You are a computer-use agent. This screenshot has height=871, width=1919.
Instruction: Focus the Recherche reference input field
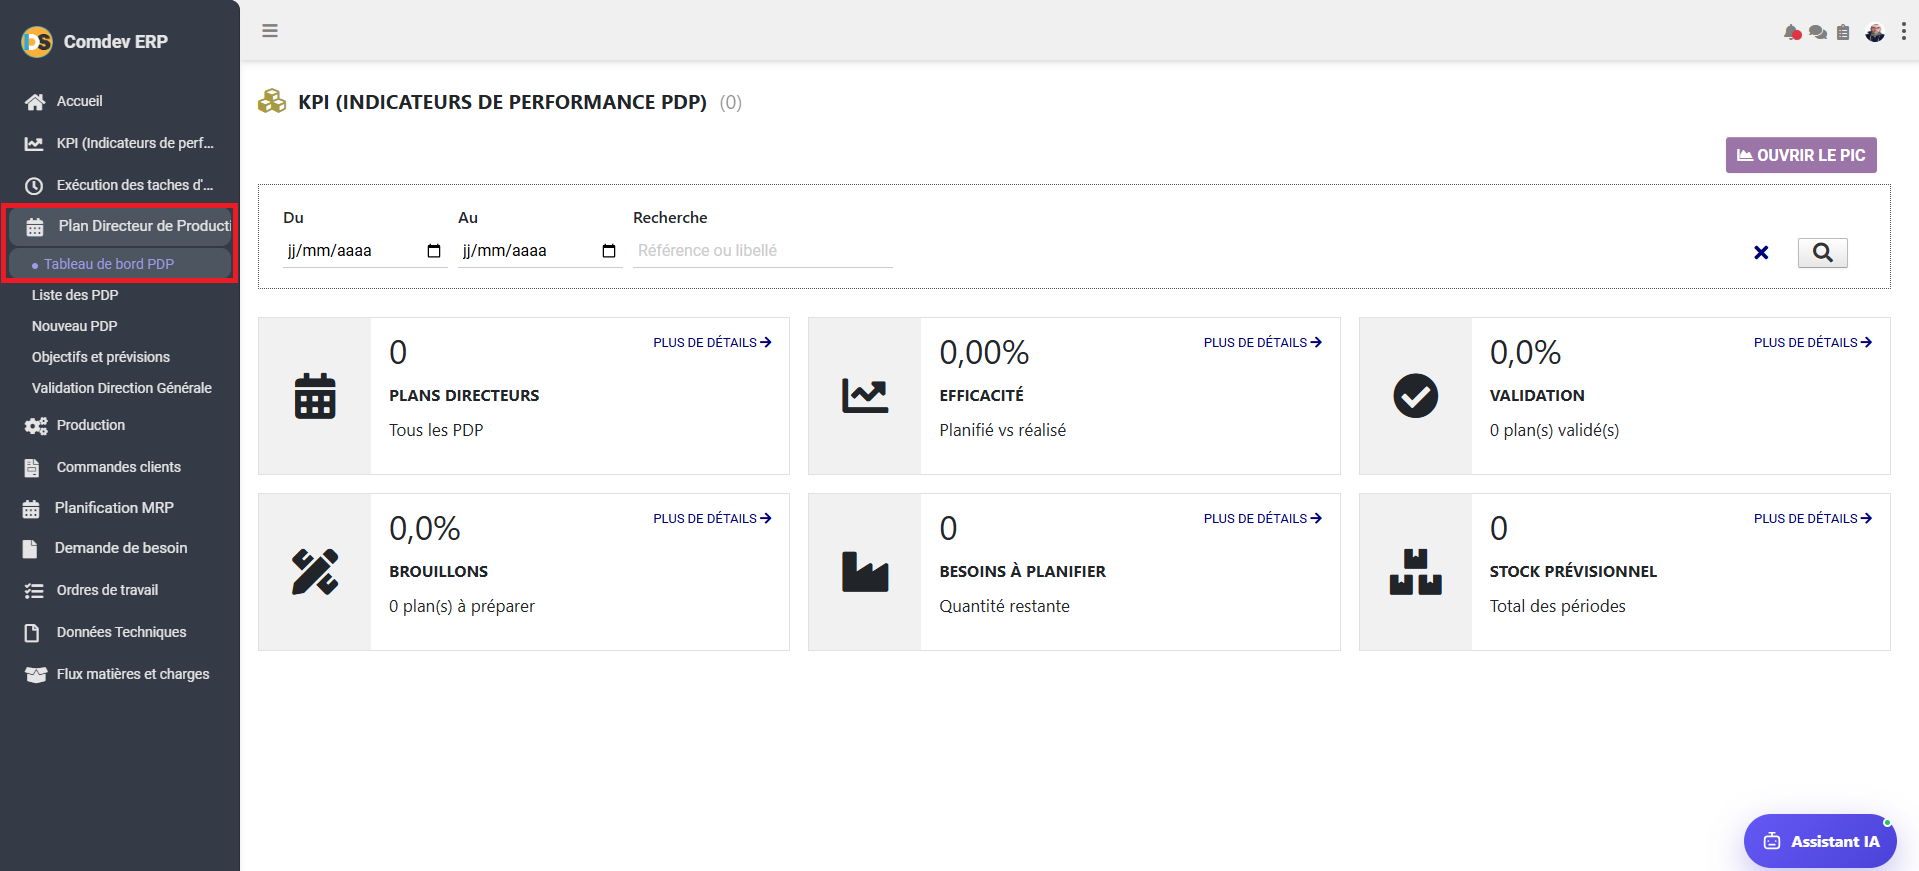click(x=762, y=251)
